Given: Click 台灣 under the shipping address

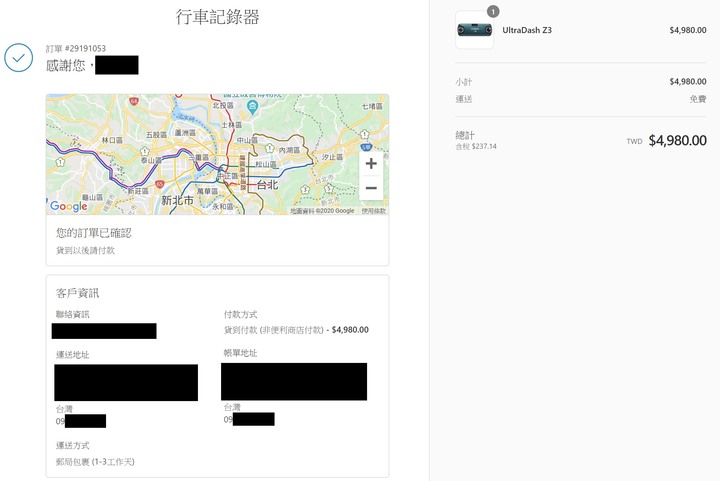Looking at the screenshot, I should (64, 408).
